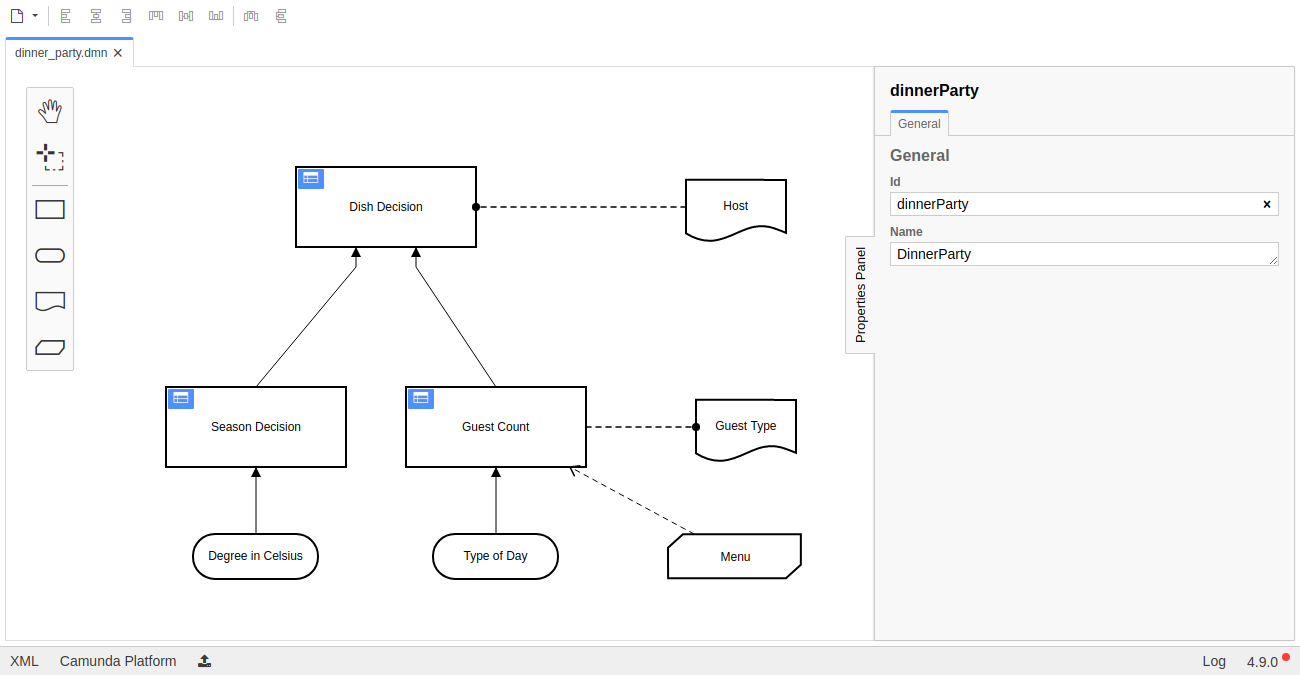
Task: Activate the hand tool in palette
Action: pos(50,111)
